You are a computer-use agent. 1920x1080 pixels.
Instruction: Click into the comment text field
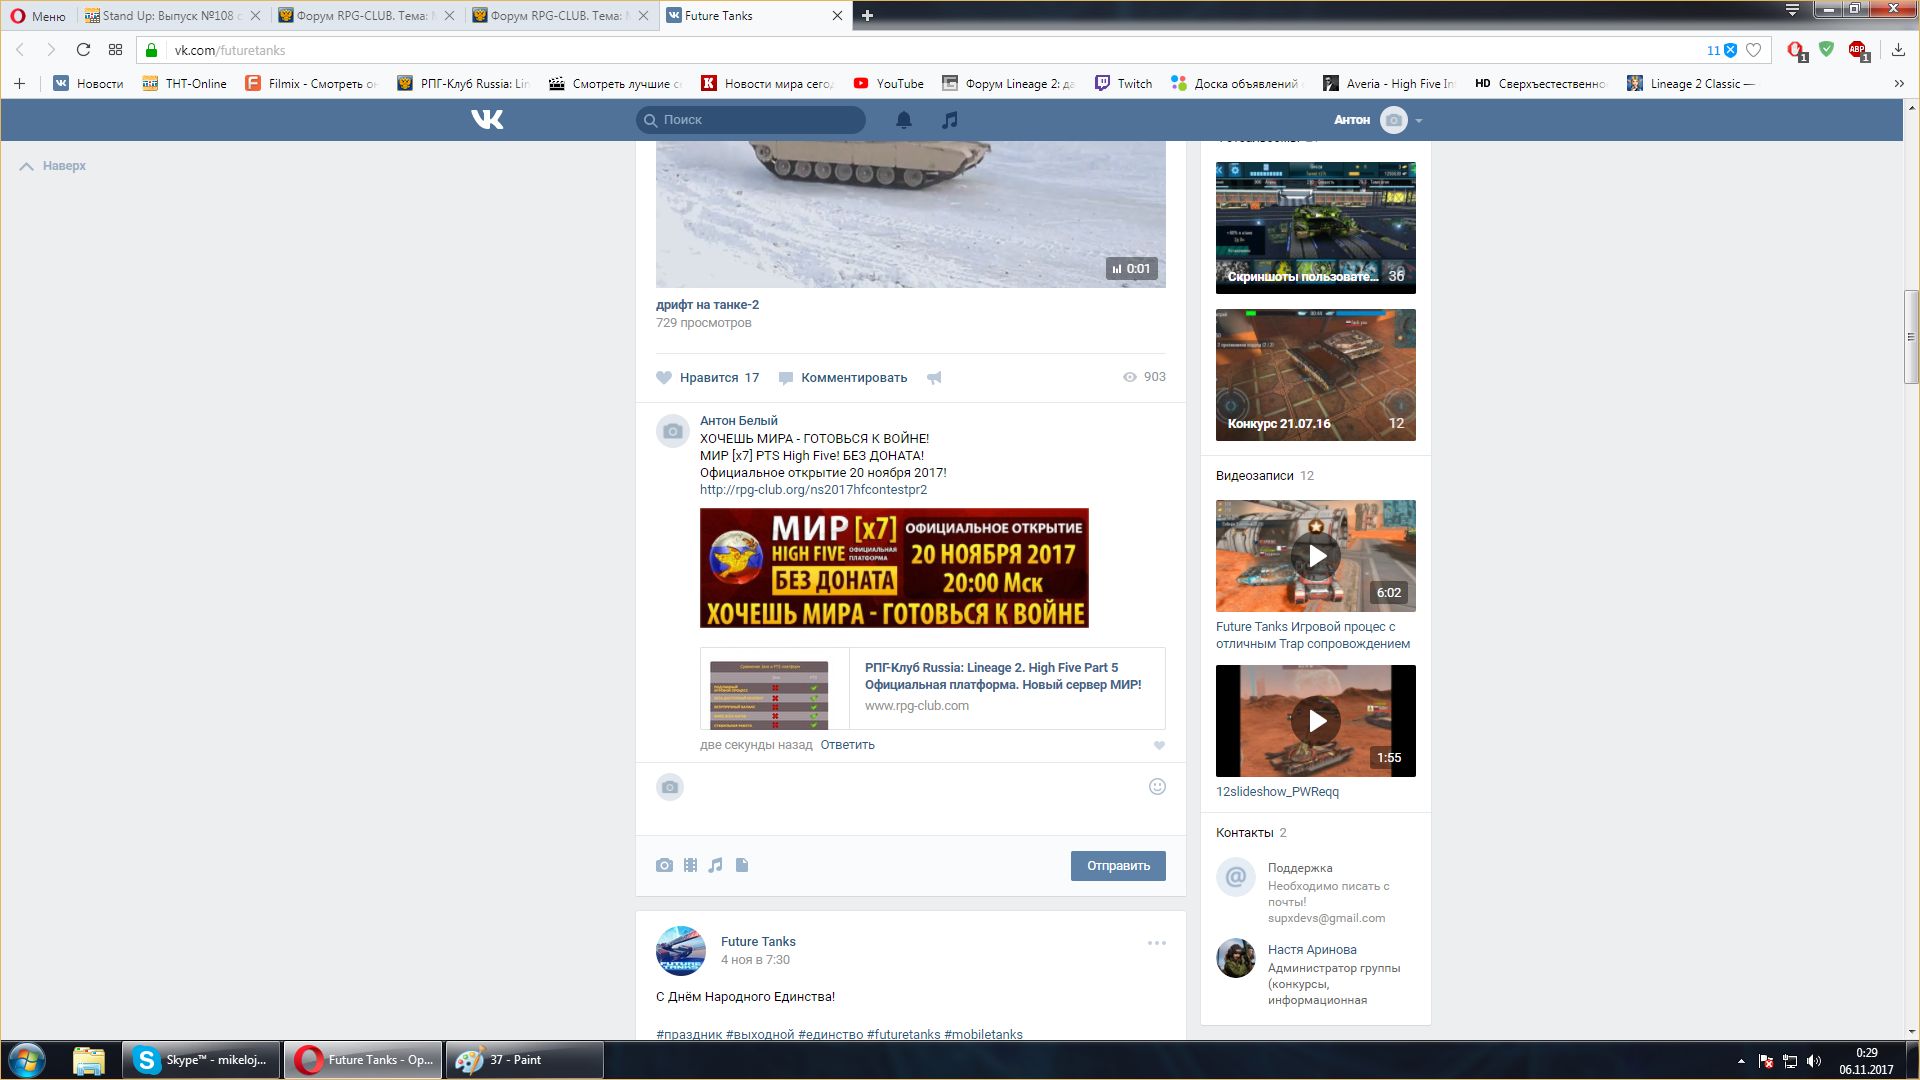[915, 788]
